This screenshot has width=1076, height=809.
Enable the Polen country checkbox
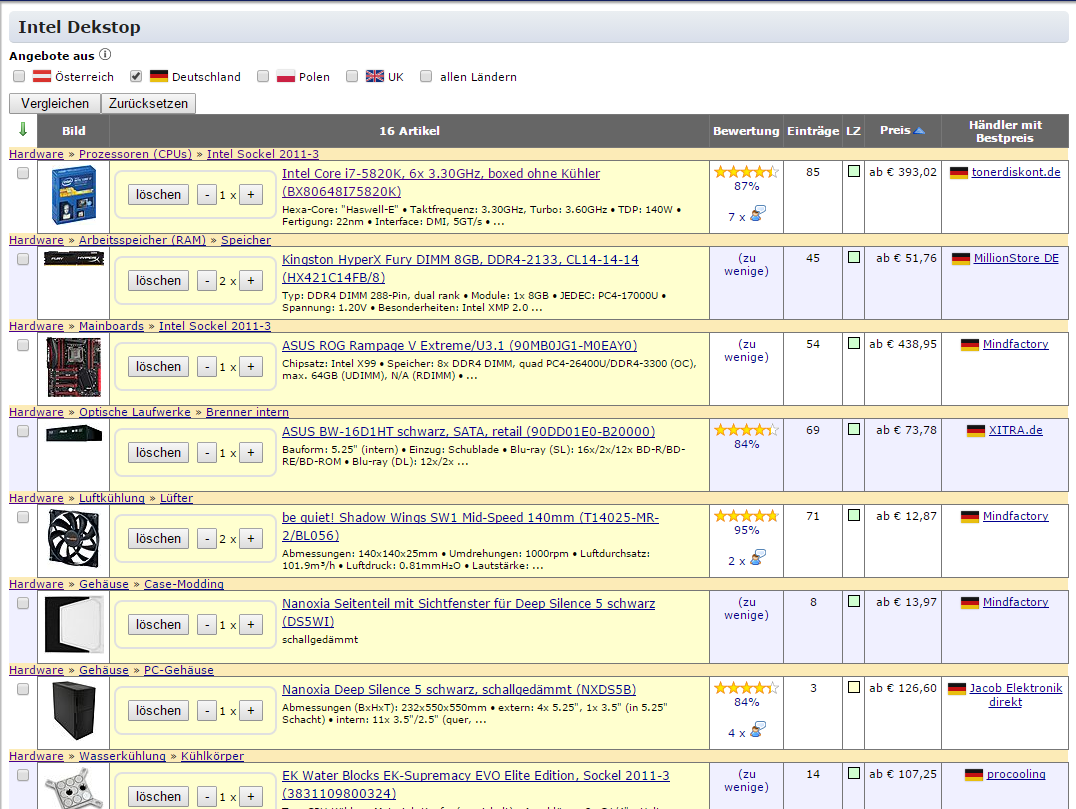263,76
